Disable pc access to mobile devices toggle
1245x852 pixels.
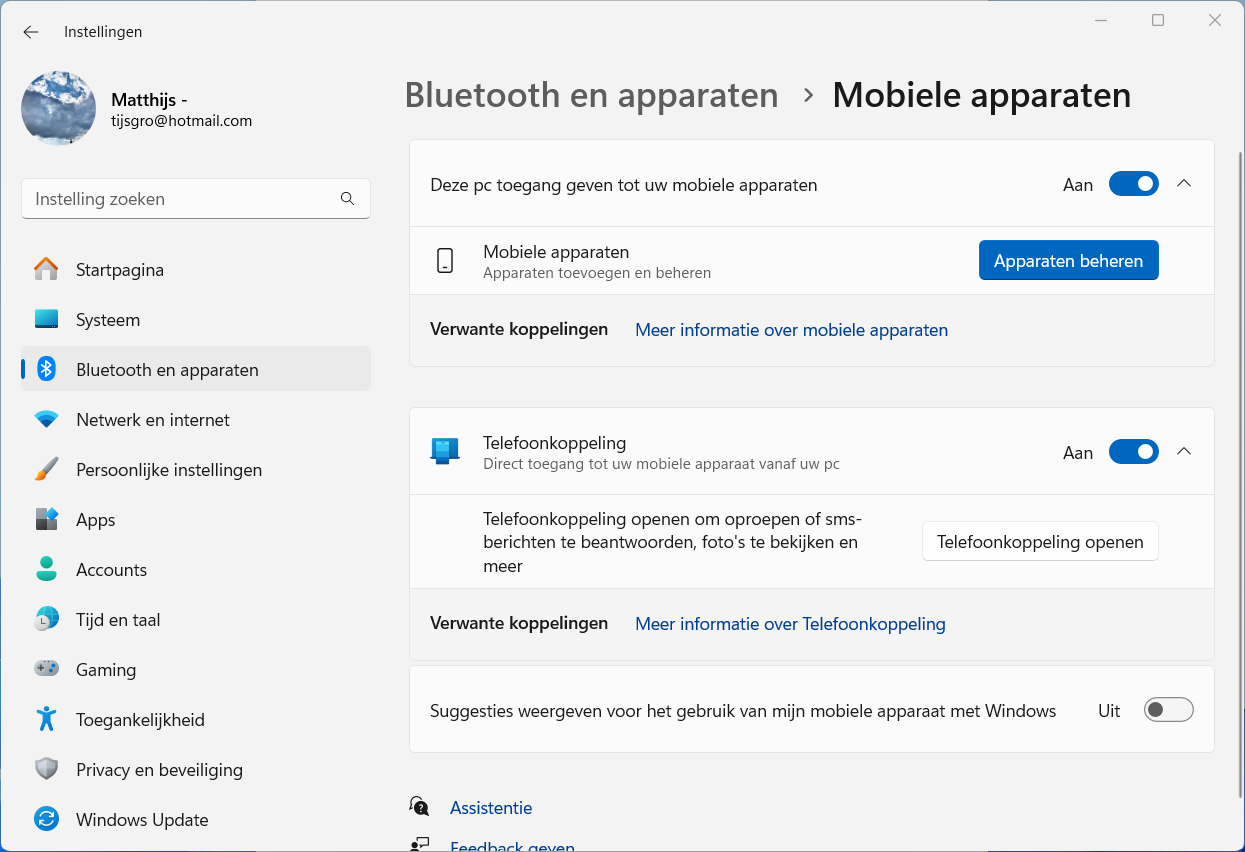[x=1133, y=184]
